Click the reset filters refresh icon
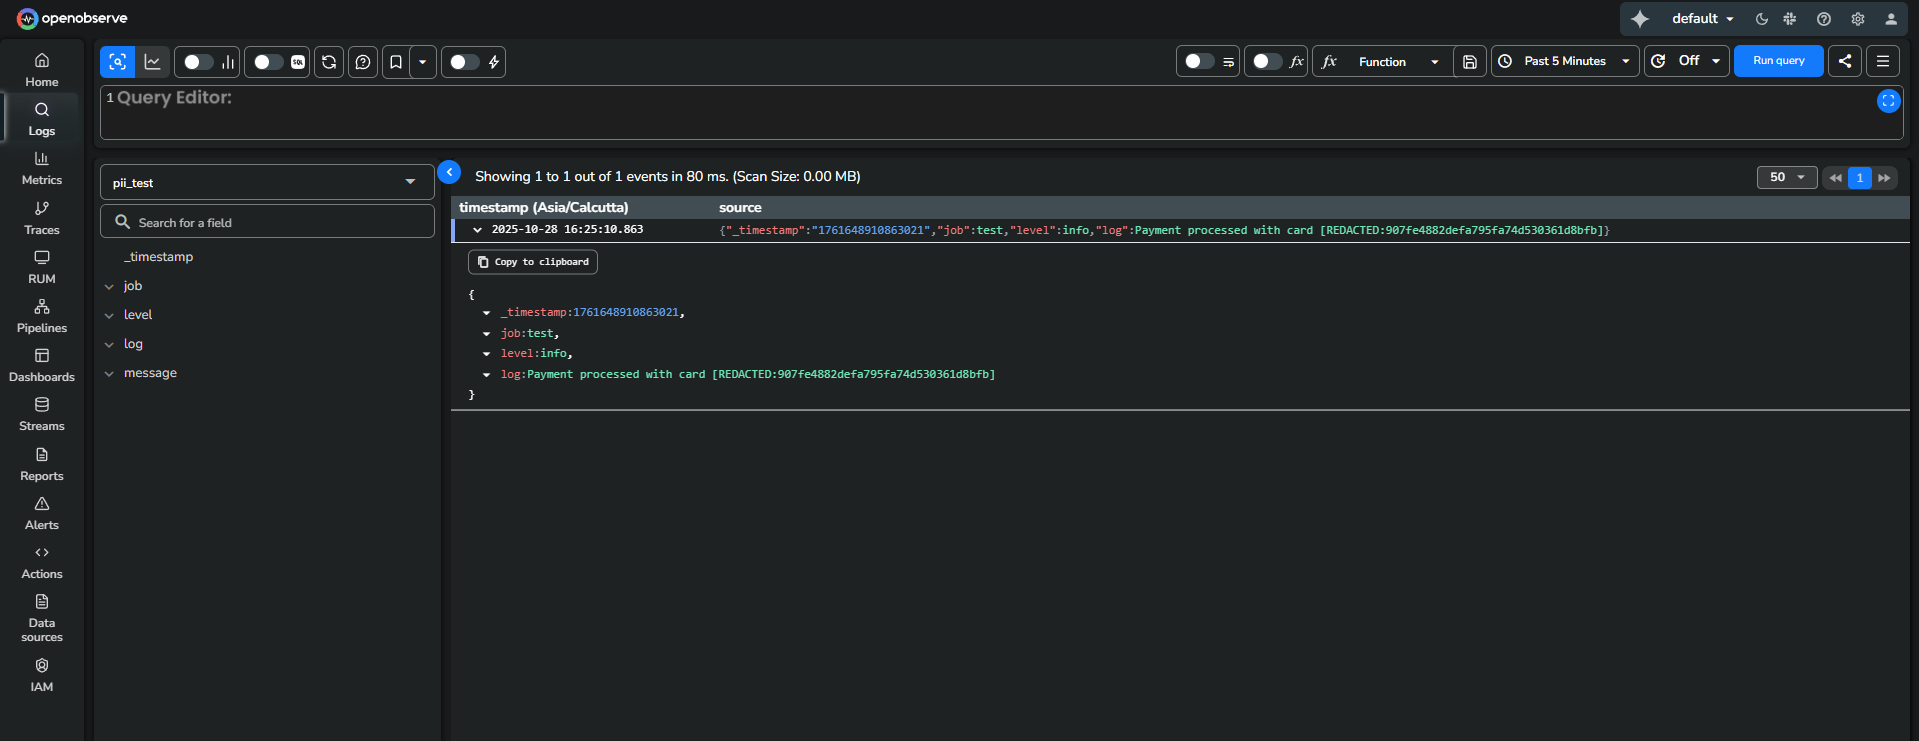 [x=329, y=62]
